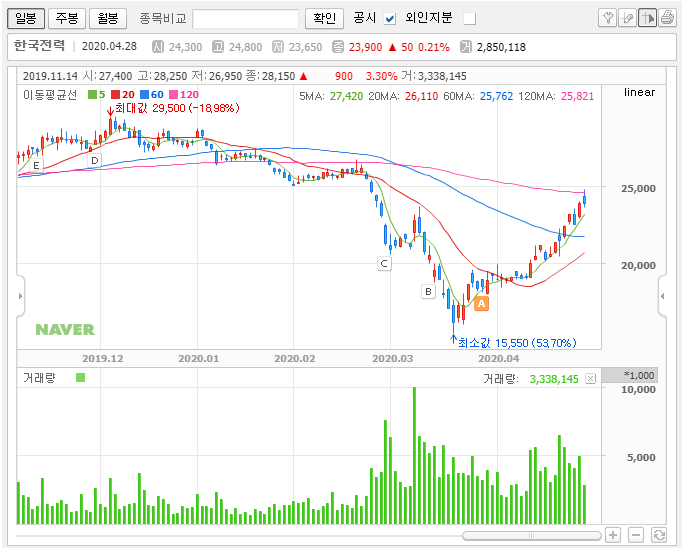Image resolution: width=682 pixels, height=548 pixels.
Task: Click the 120MA value 25,821
Action: click(577, 96)
